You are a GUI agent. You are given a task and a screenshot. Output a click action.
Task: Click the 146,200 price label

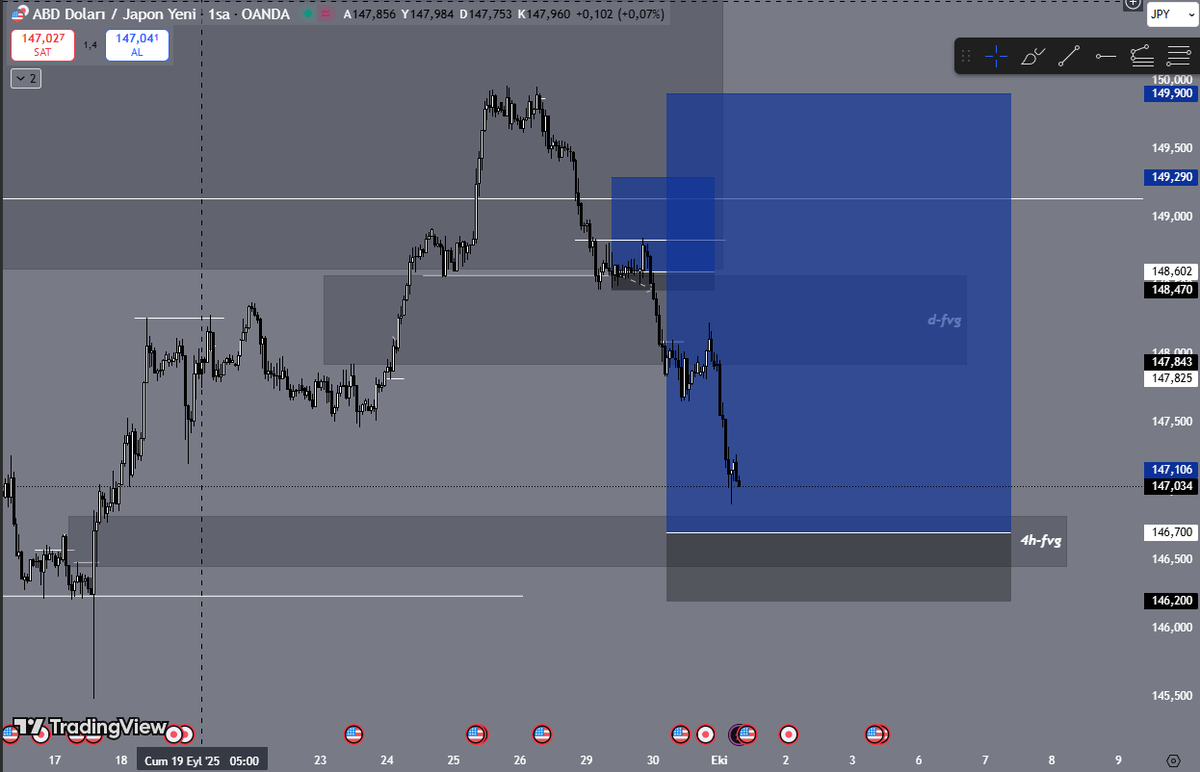tap(1169, 601)
